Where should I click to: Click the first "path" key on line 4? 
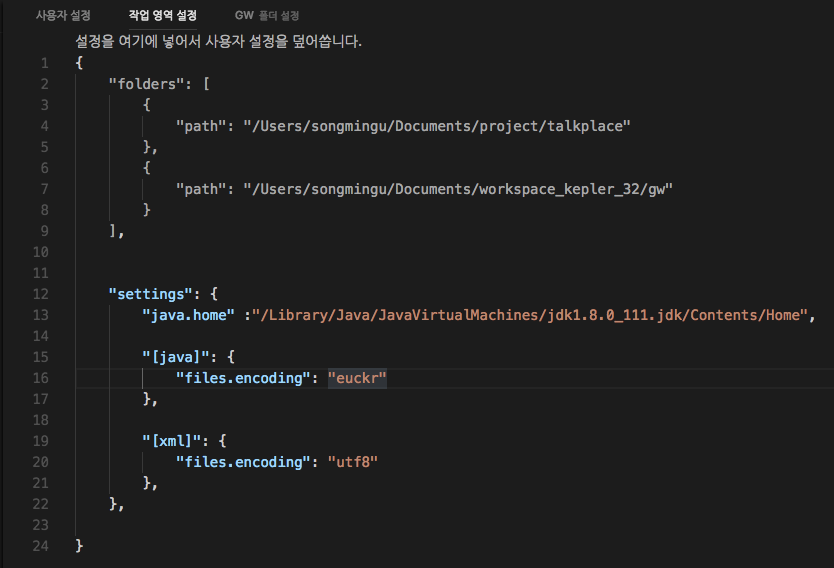[200, 126]
